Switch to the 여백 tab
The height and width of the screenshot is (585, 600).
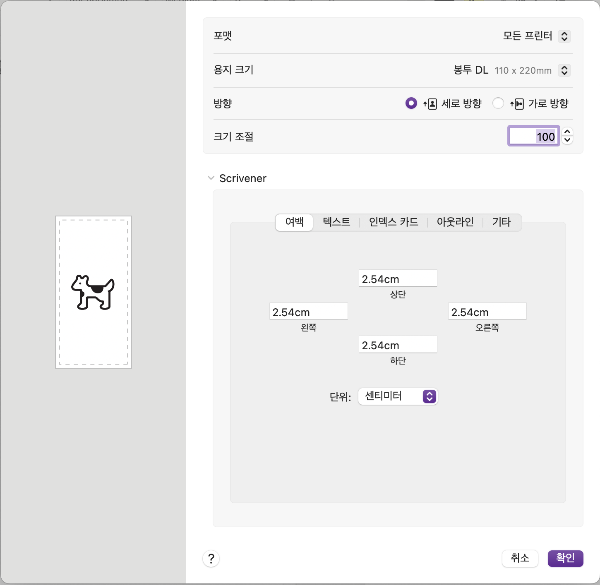pos(294,222)
